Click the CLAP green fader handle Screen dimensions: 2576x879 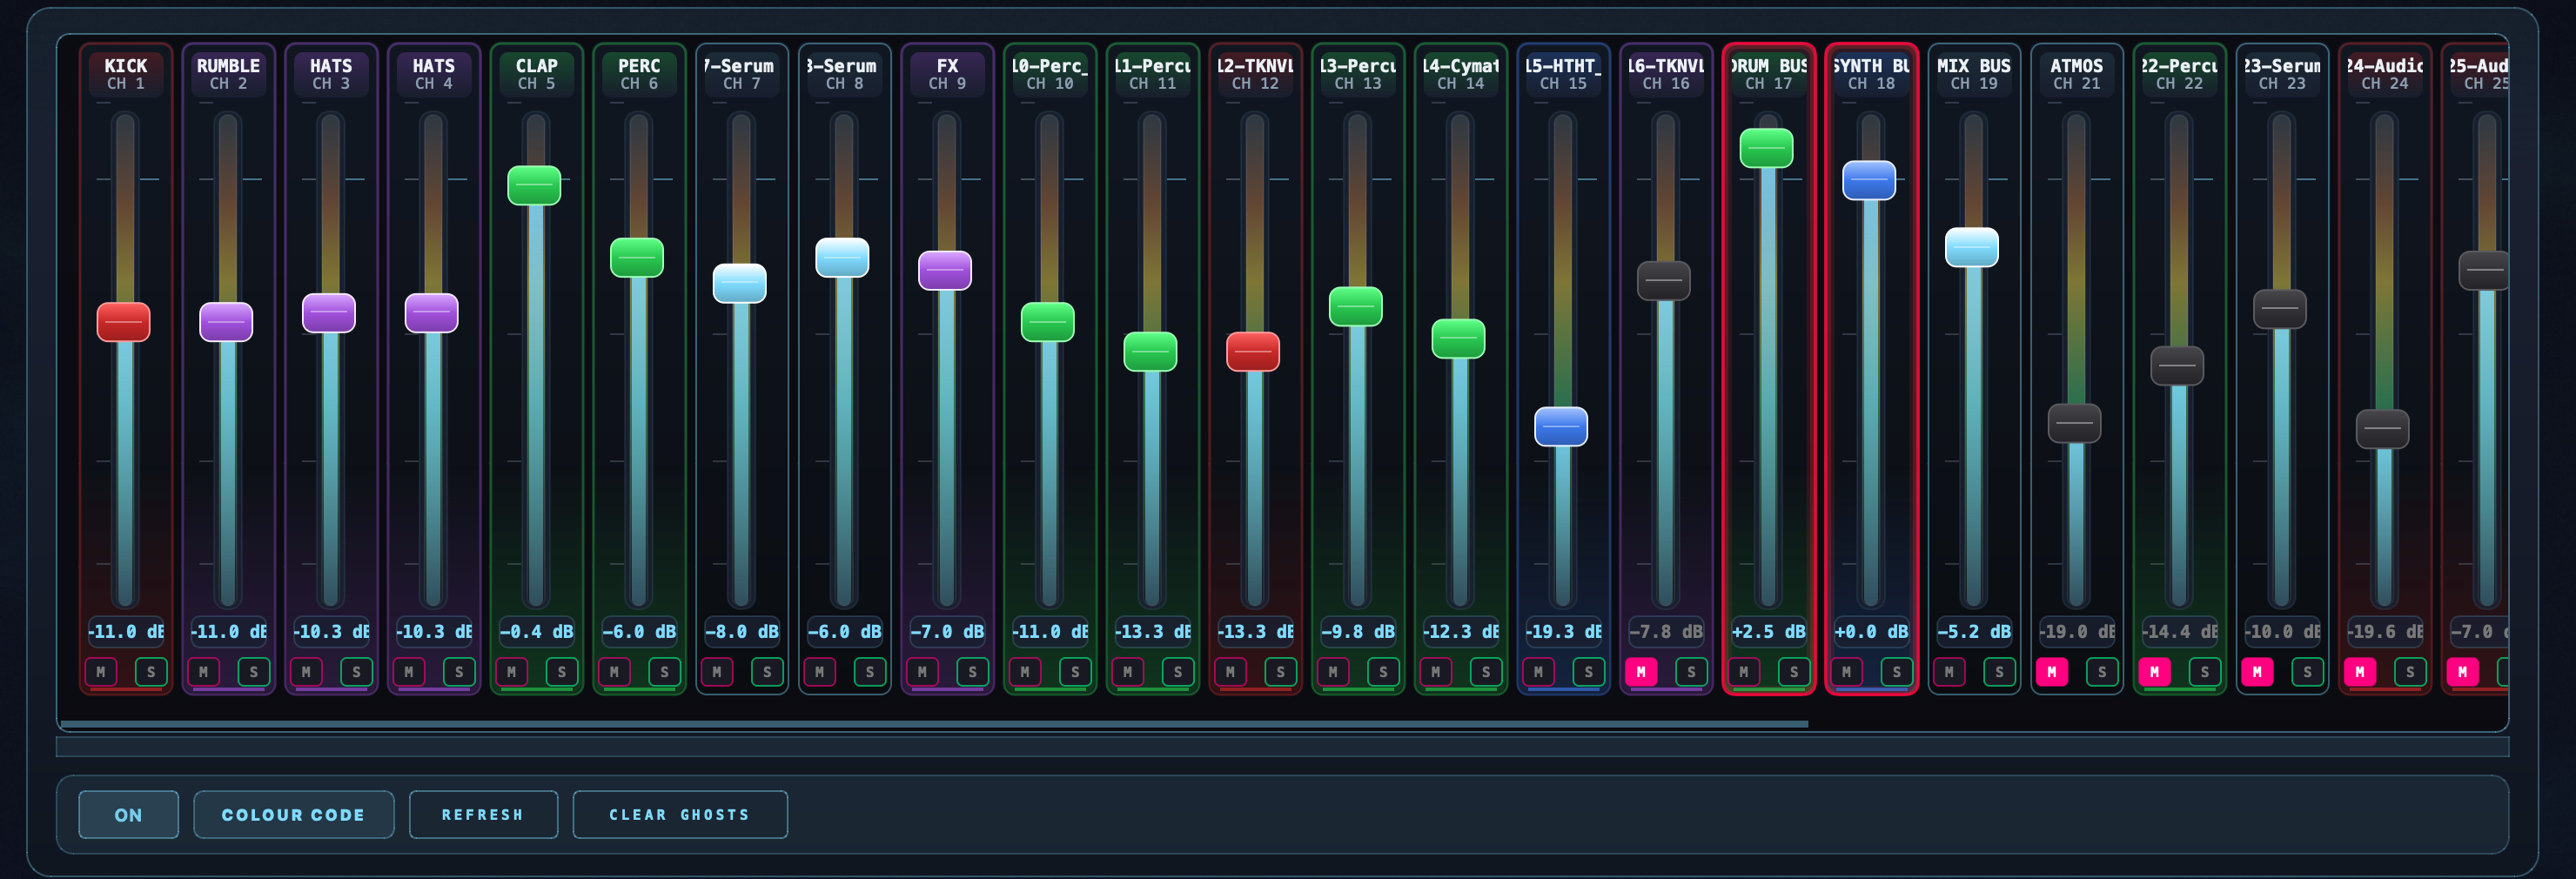click(534, 185)
